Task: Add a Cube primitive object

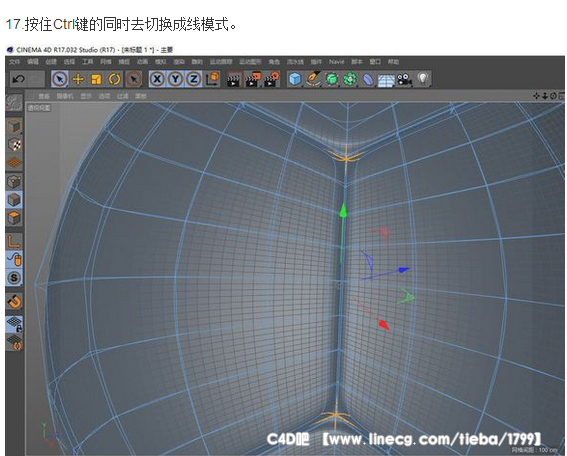Action: (x=295, y=79)
